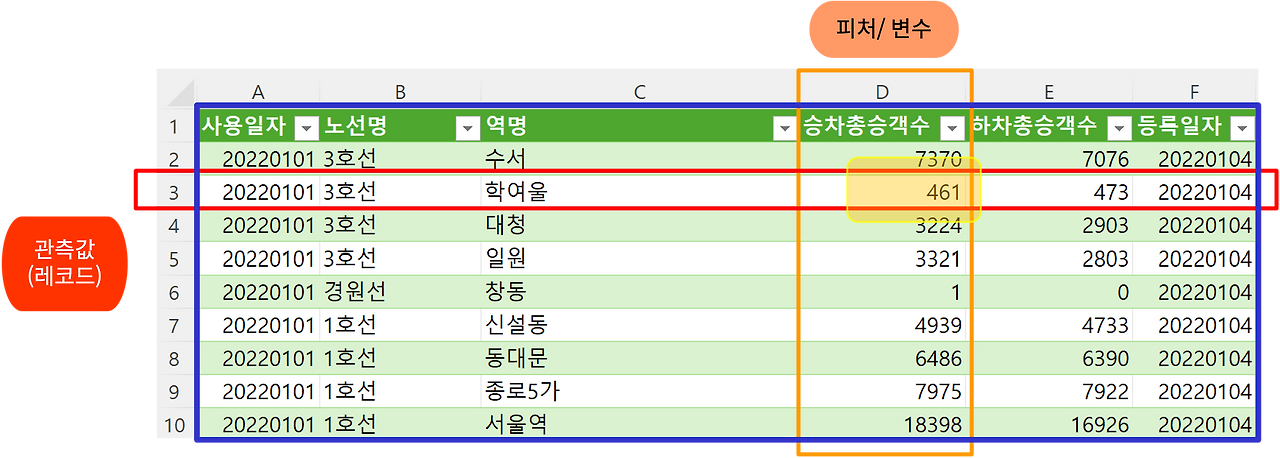Click the 등록일자 header cell text
The width and height of the screenshot is (1280, 458).
coord(1179,126)
